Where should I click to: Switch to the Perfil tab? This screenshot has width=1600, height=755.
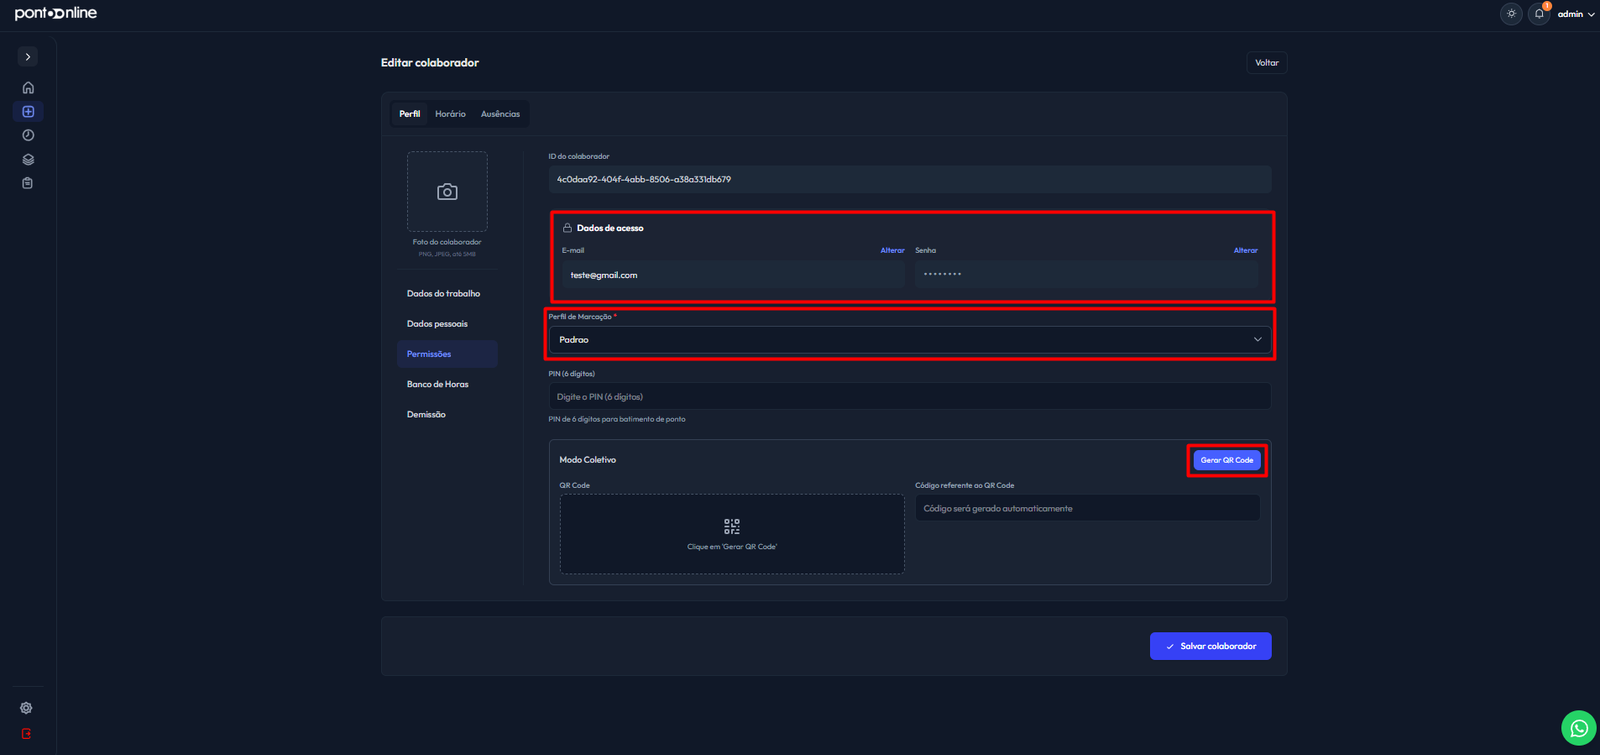pyautogui.click(x=410, y=114)
